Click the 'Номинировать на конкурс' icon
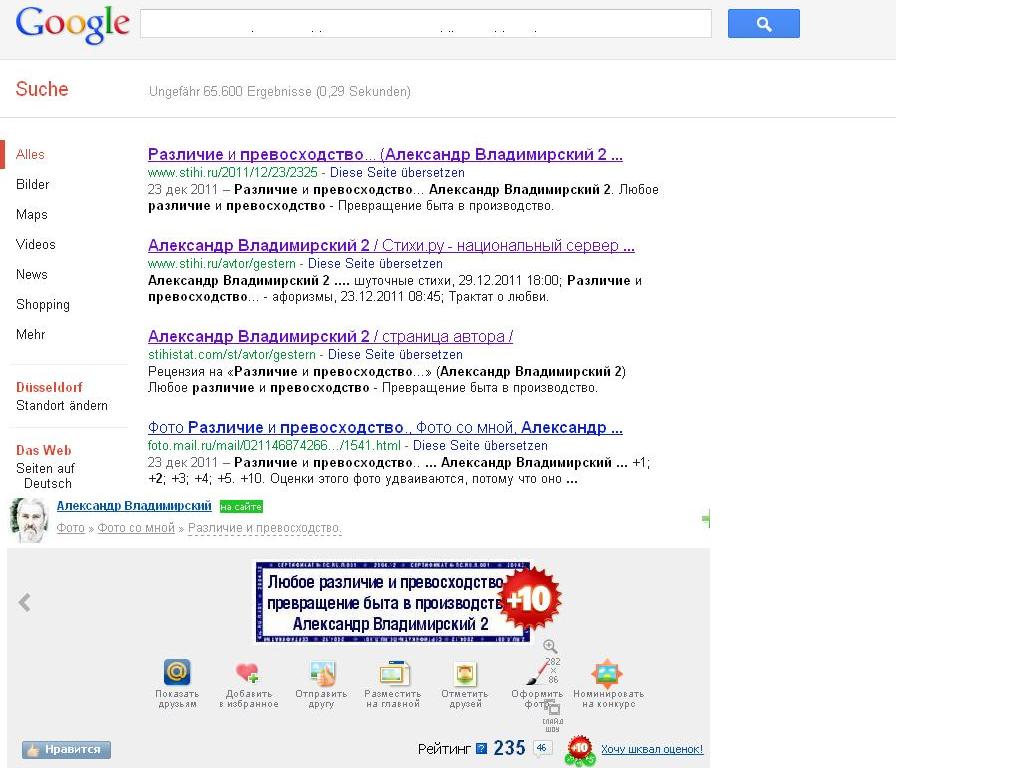This screenshot has height=768, width=1024. pos(607,673)
